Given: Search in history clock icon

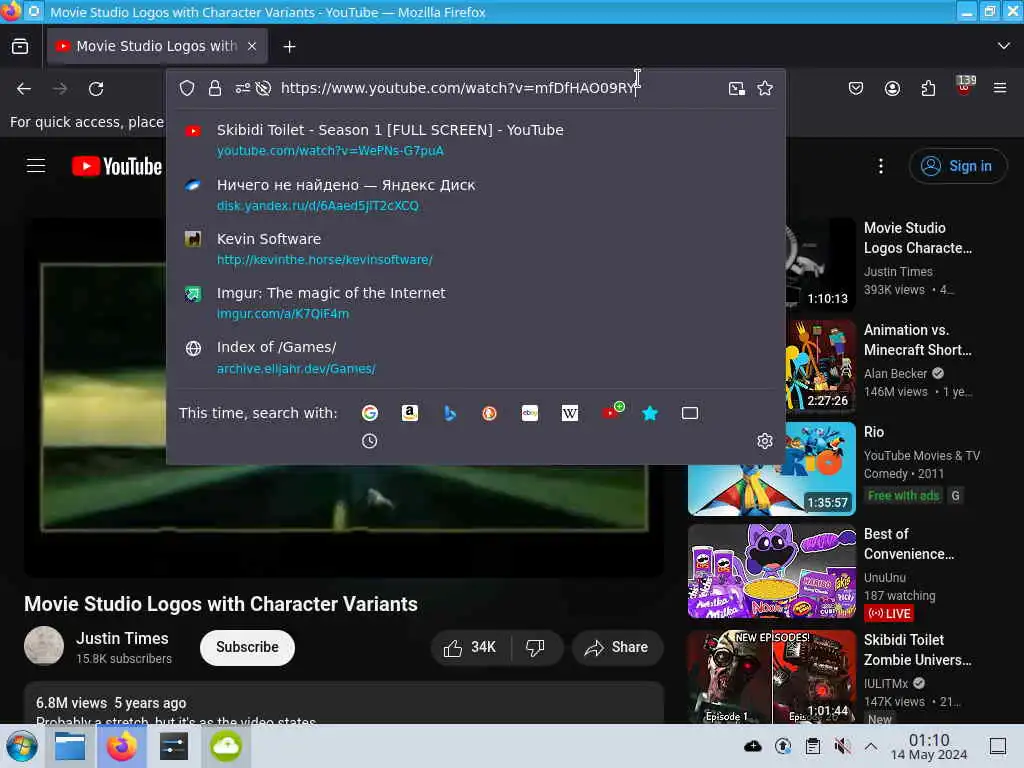Looking at the screenshot, I should (x=370, y=441).
